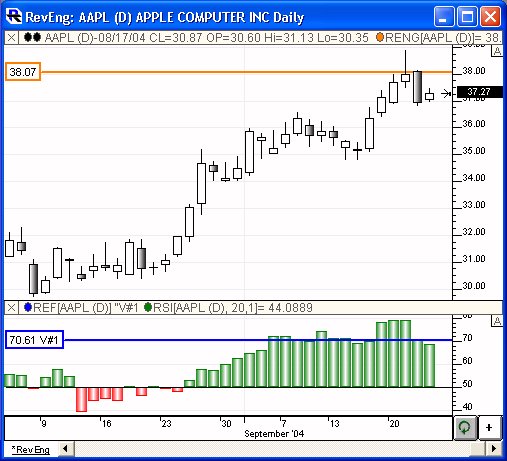Close the RSI pane with its X box
Image resolution: width=507 pixels, height=461 pixels.
click(11, 307)
